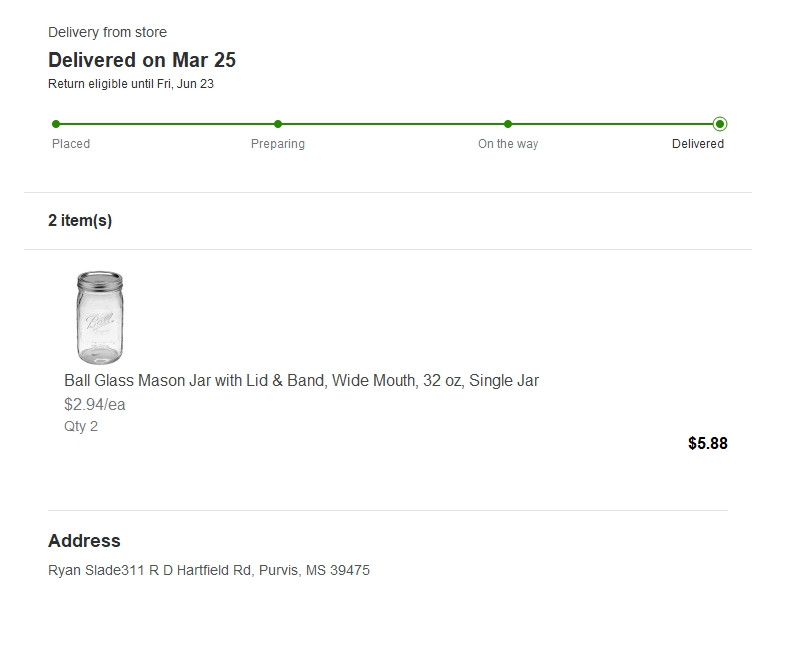Select the bold 'Delivered' status label

(x=698, y=144)
